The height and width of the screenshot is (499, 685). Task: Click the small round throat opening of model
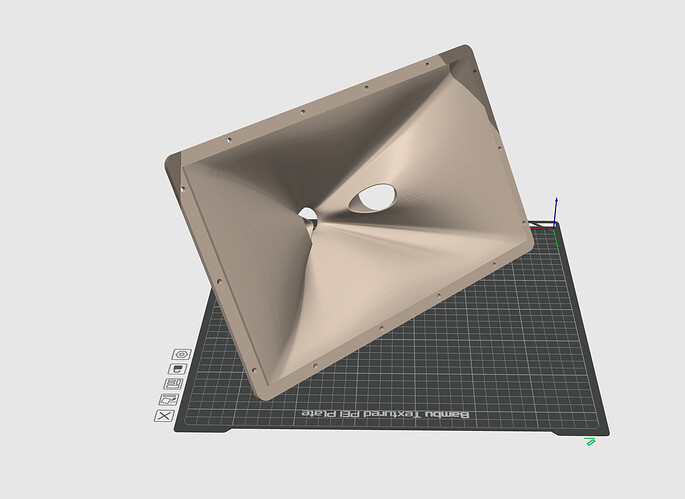tap(308, 214)
